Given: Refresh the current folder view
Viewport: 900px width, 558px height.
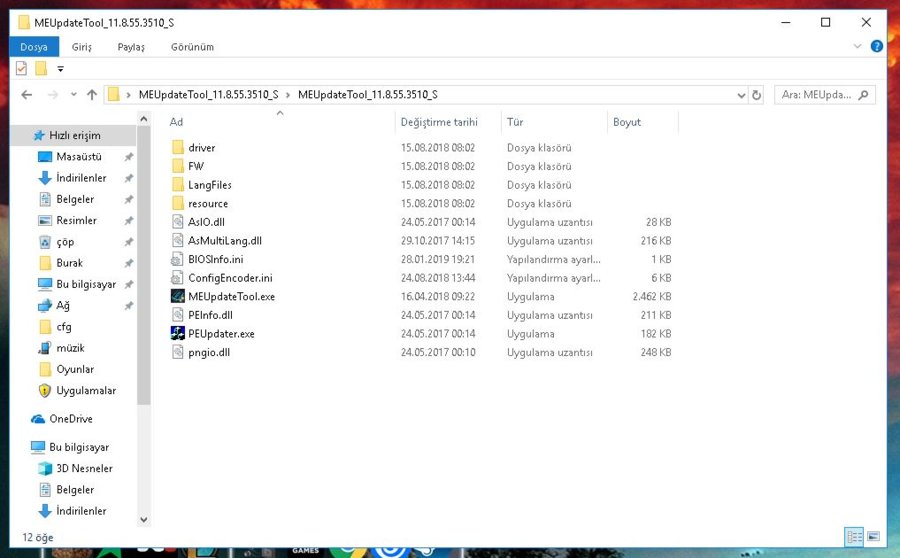Looking at the screenshot, I should tap(757, 95).
